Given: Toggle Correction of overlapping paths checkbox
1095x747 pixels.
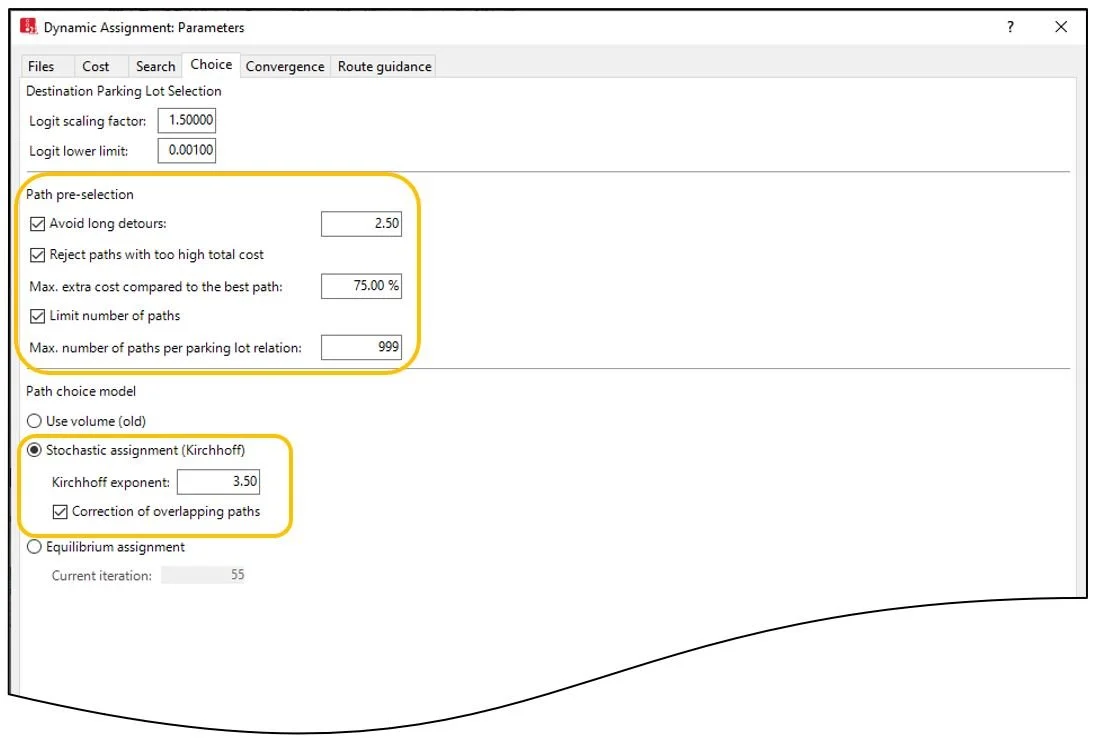Looking at the screenshot, I should coord(60,512).
